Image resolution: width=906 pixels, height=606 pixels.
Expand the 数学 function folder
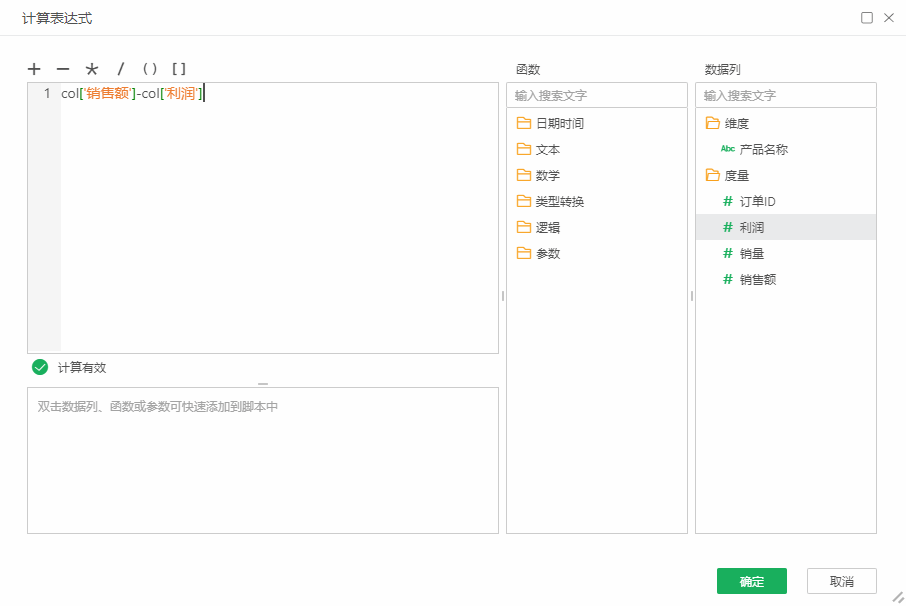point(540,174)
